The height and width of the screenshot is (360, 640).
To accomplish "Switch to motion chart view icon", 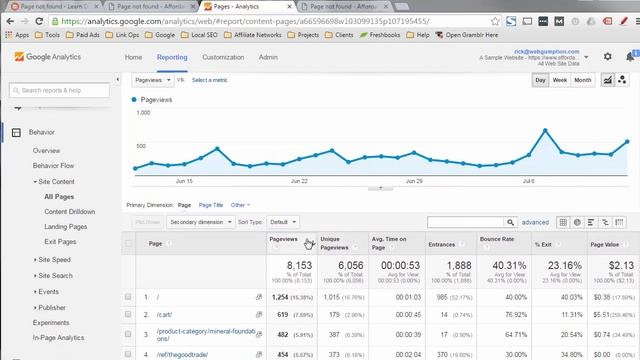I will point(622,80).
